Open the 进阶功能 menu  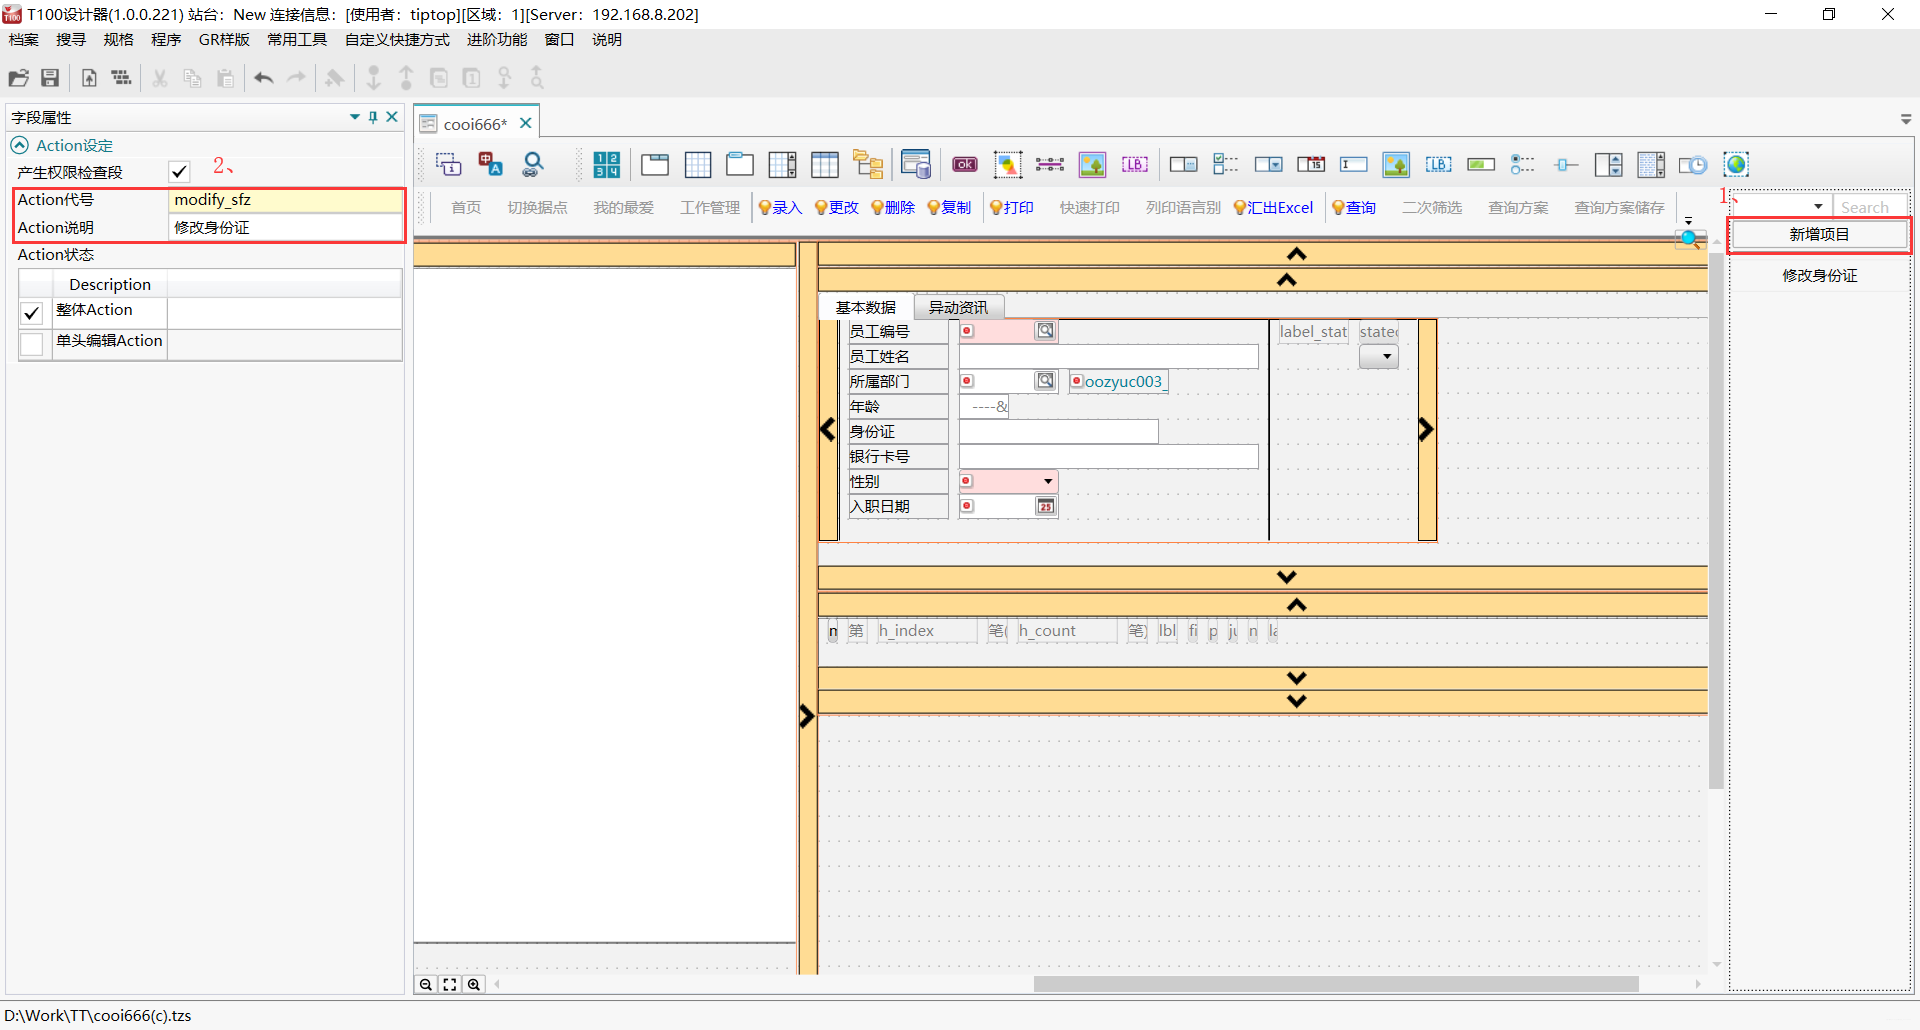coord(497,40)
